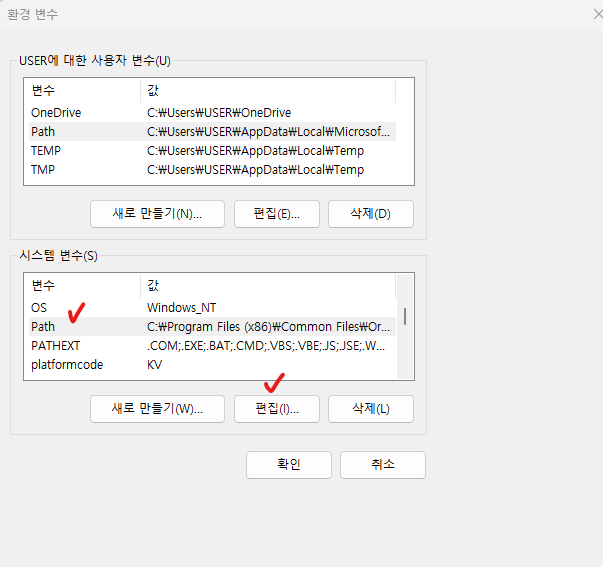Click the KV value cell

pos(155,364)
